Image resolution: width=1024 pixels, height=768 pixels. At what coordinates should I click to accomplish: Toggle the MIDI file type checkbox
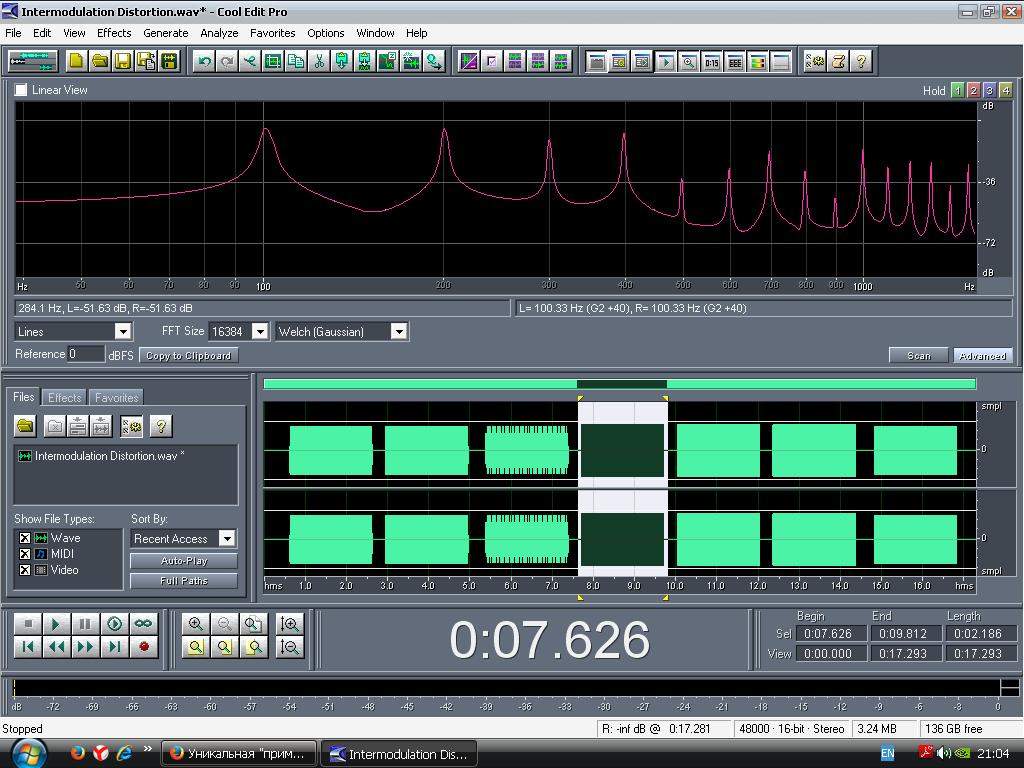click(x=25, y=554)
